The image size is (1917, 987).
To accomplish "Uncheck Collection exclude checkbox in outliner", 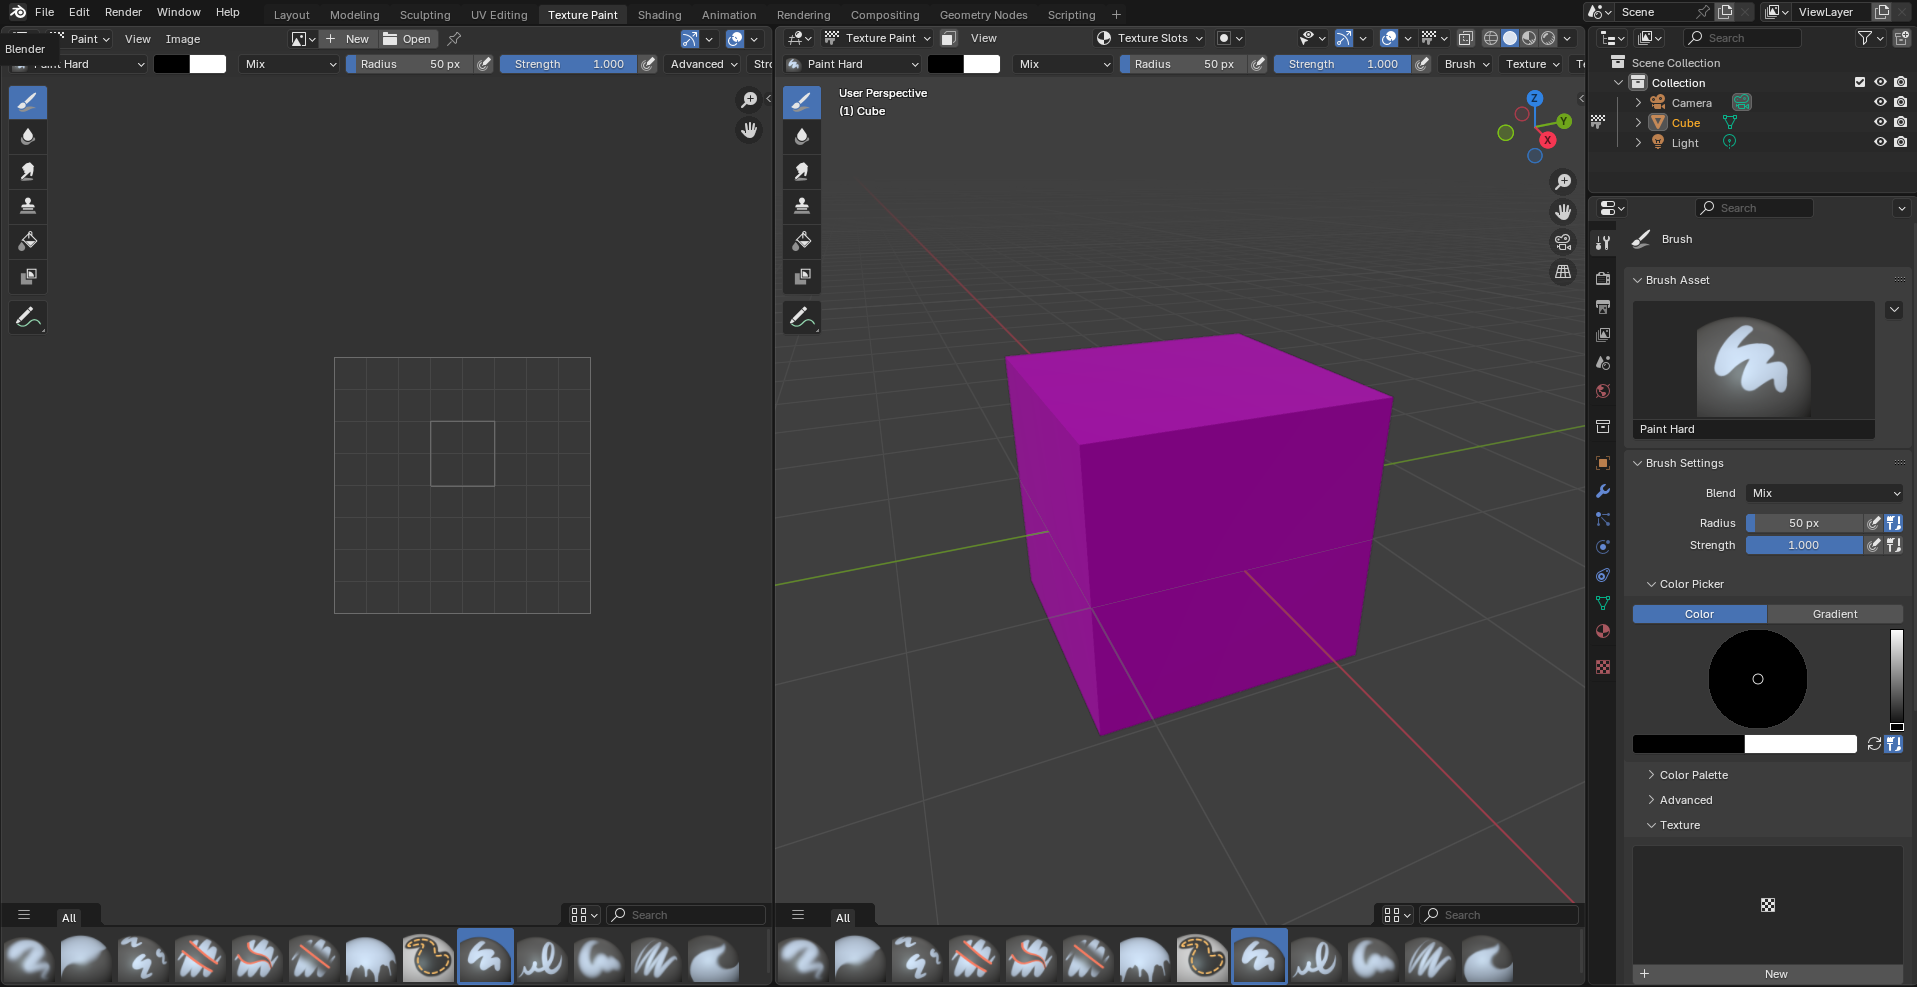I will (1860, 82).
